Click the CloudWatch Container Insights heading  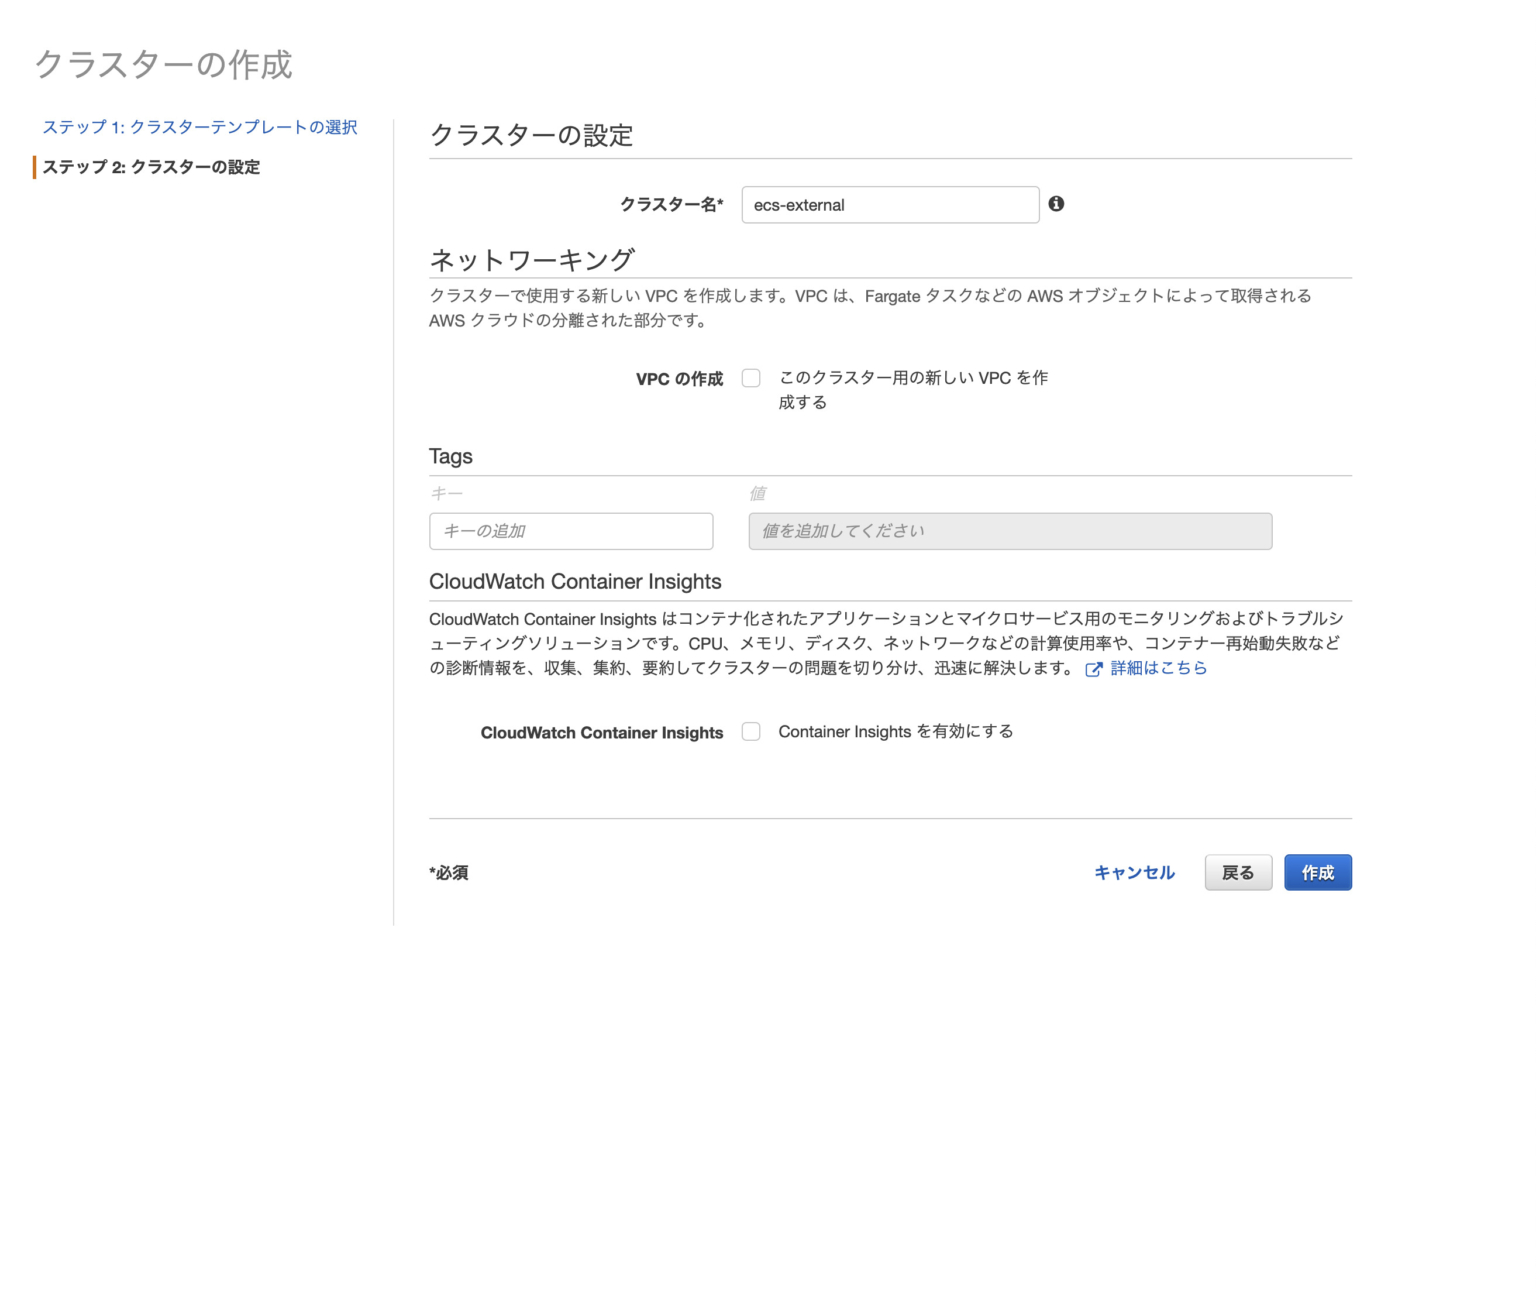click(x=575, y=581)
